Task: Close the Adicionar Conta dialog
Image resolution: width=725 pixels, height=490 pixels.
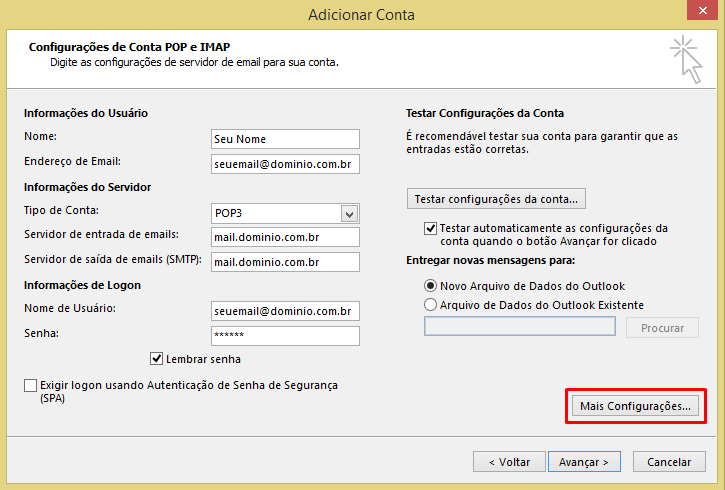Action: coord(702,10)
